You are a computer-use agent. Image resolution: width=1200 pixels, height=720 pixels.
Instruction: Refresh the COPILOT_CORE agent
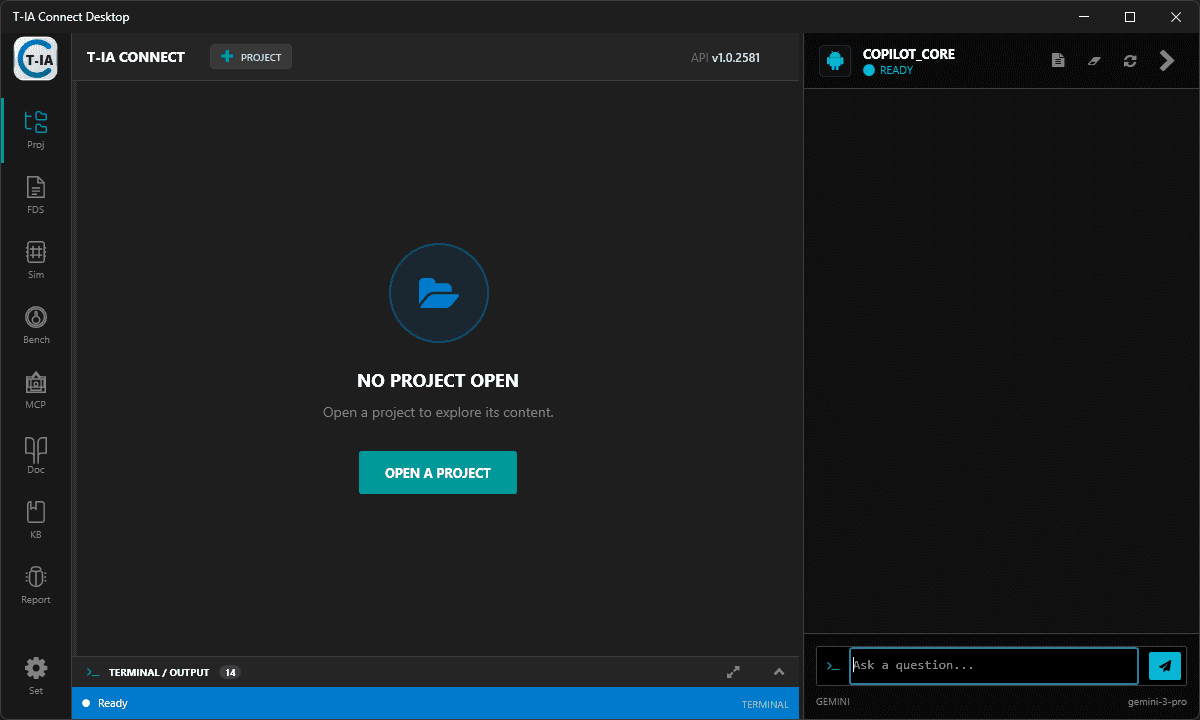(x=1130, y=60)
